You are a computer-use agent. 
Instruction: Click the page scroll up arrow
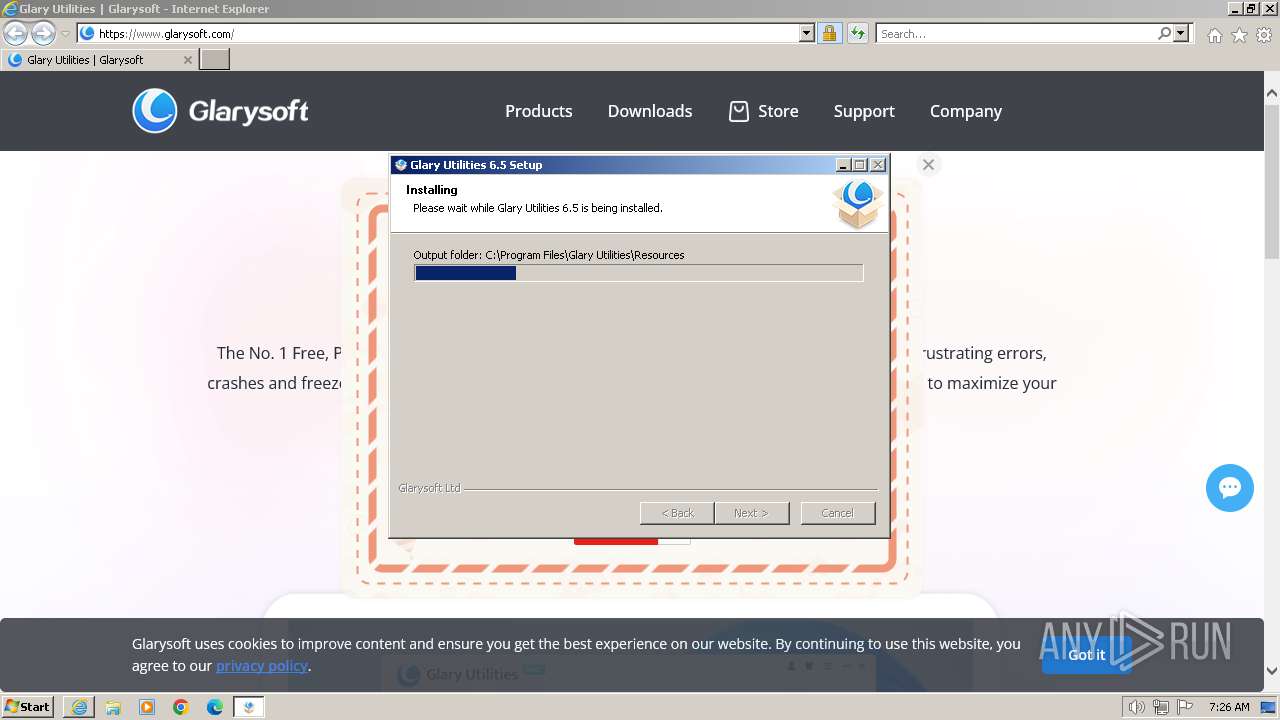[1272, 94]
